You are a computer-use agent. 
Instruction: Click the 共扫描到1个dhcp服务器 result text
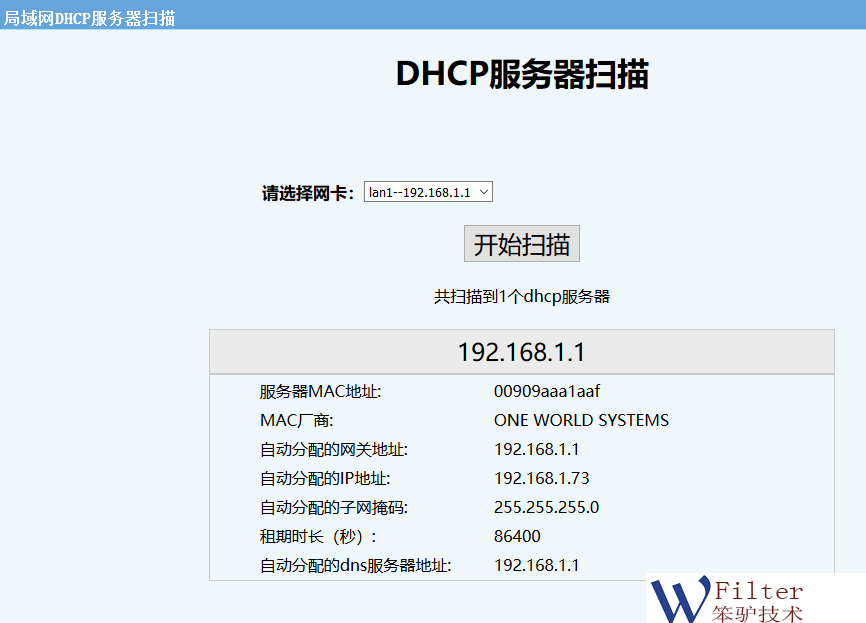coord(521,297)
